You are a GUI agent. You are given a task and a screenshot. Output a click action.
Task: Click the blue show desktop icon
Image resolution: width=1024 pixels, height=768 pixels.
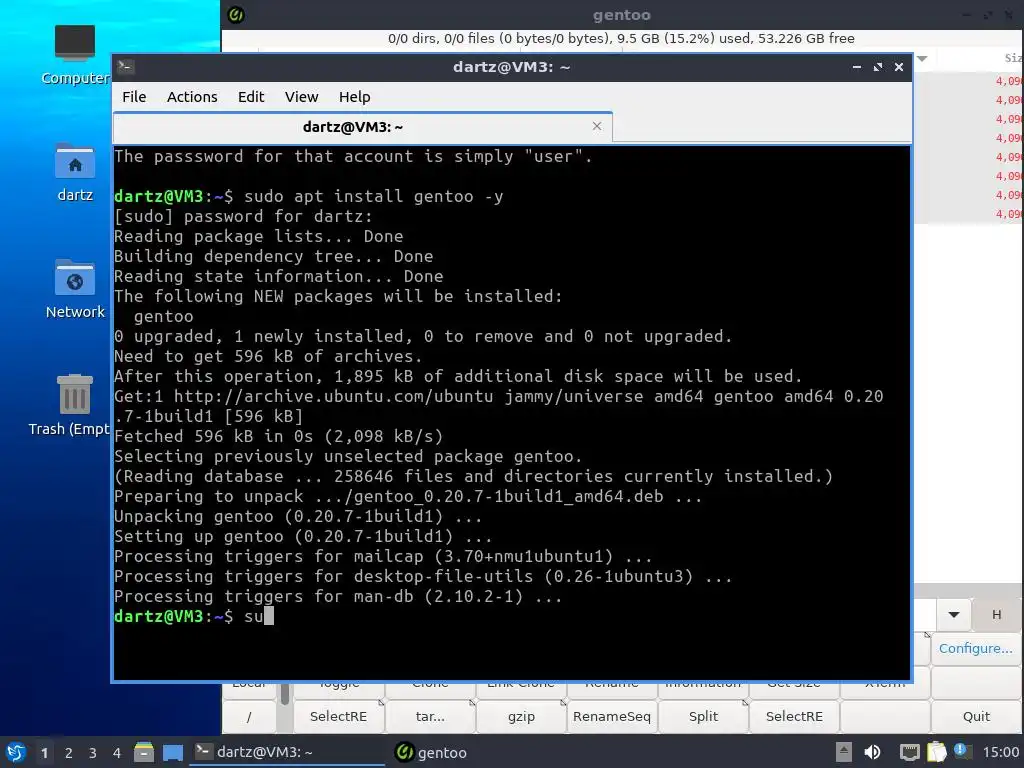point(173,752)
